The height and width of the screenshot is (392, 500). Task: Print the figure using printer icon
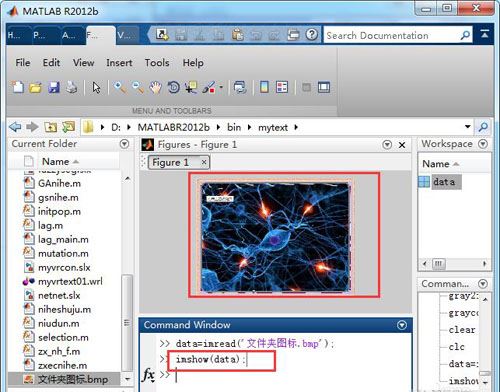tap(71, 88)
